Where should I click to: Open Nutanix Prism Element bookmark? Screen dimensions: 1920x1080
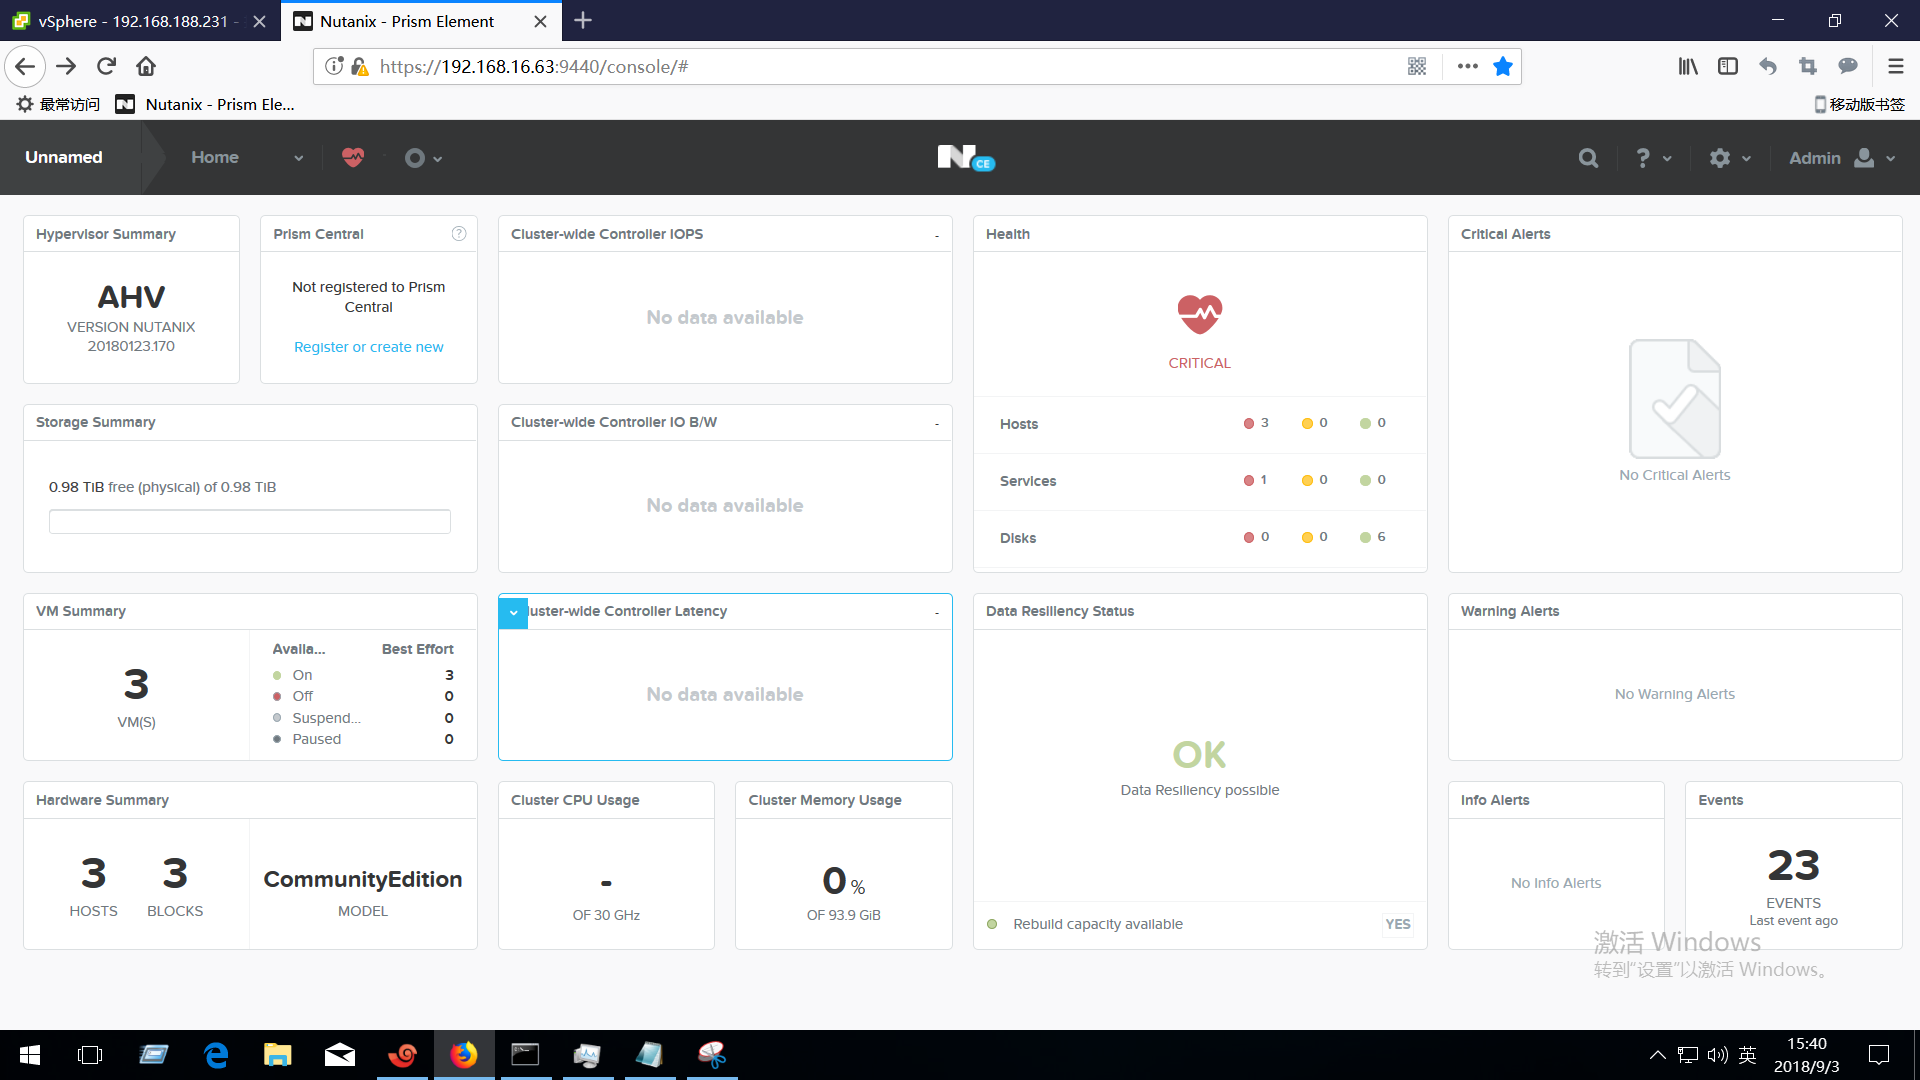click(x=206, y=104)
